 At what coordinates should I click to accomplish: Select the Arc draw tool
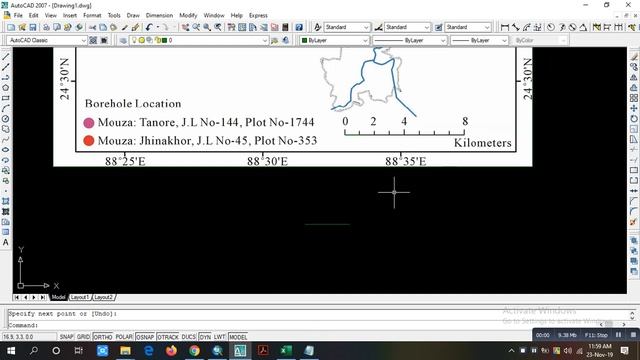(x=6, y=108)
